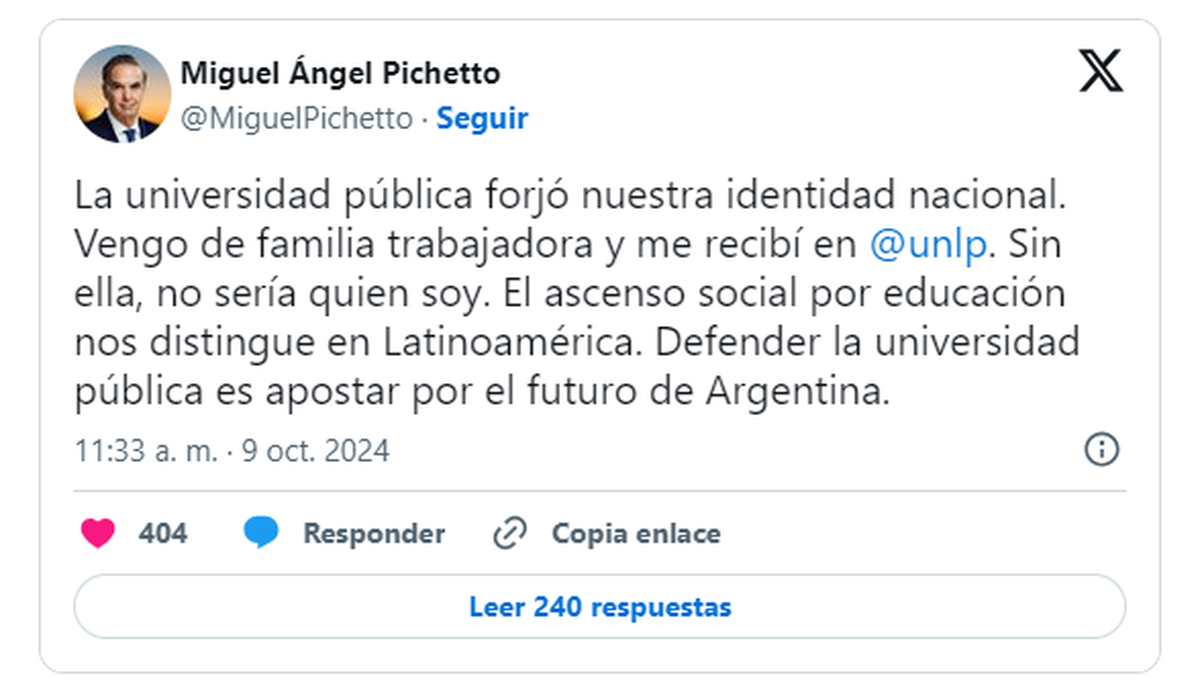Click the heart like icon

click(97, 534)
